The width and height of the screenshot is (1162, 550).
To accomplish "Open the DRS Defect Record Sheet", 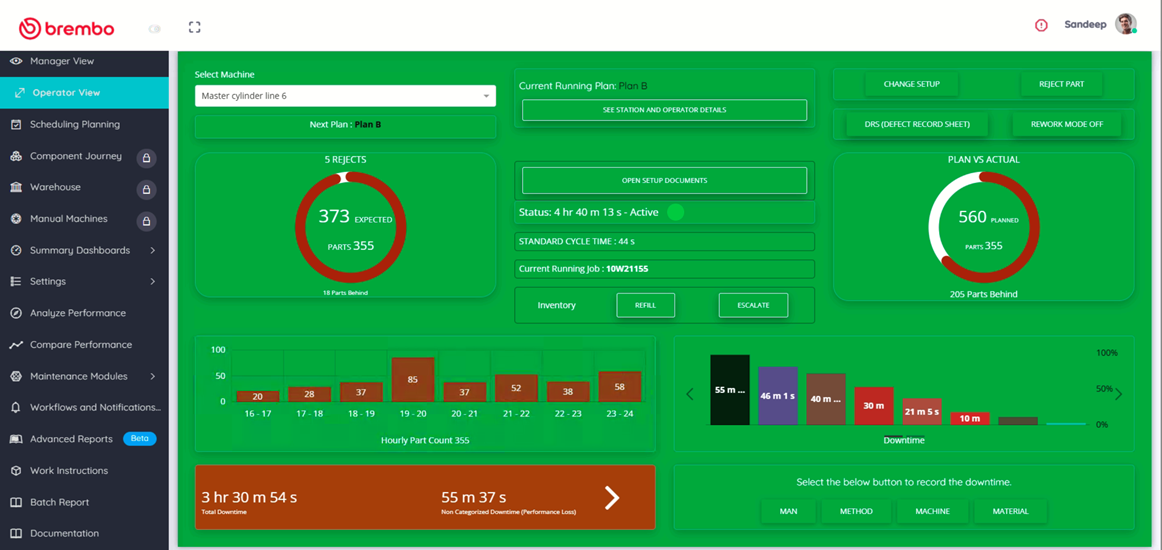I will coord(917,124).
